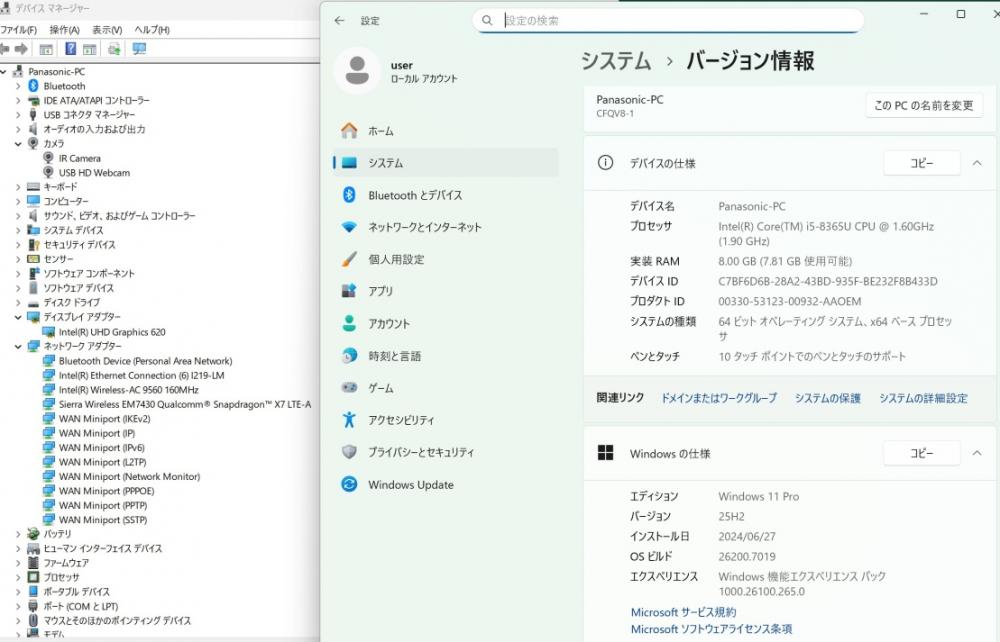Select the IR Camera device

(x=80, y=158)
